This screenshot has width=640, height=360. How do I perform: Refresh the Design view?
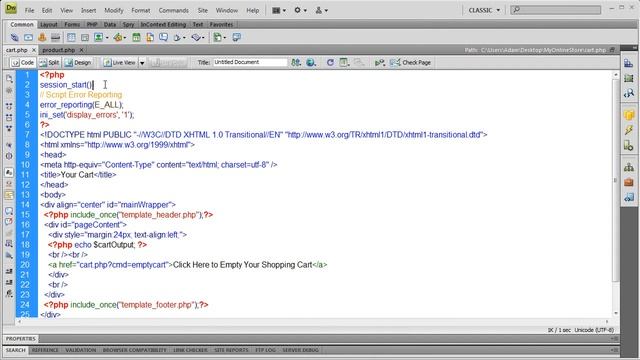click(330, 62)
